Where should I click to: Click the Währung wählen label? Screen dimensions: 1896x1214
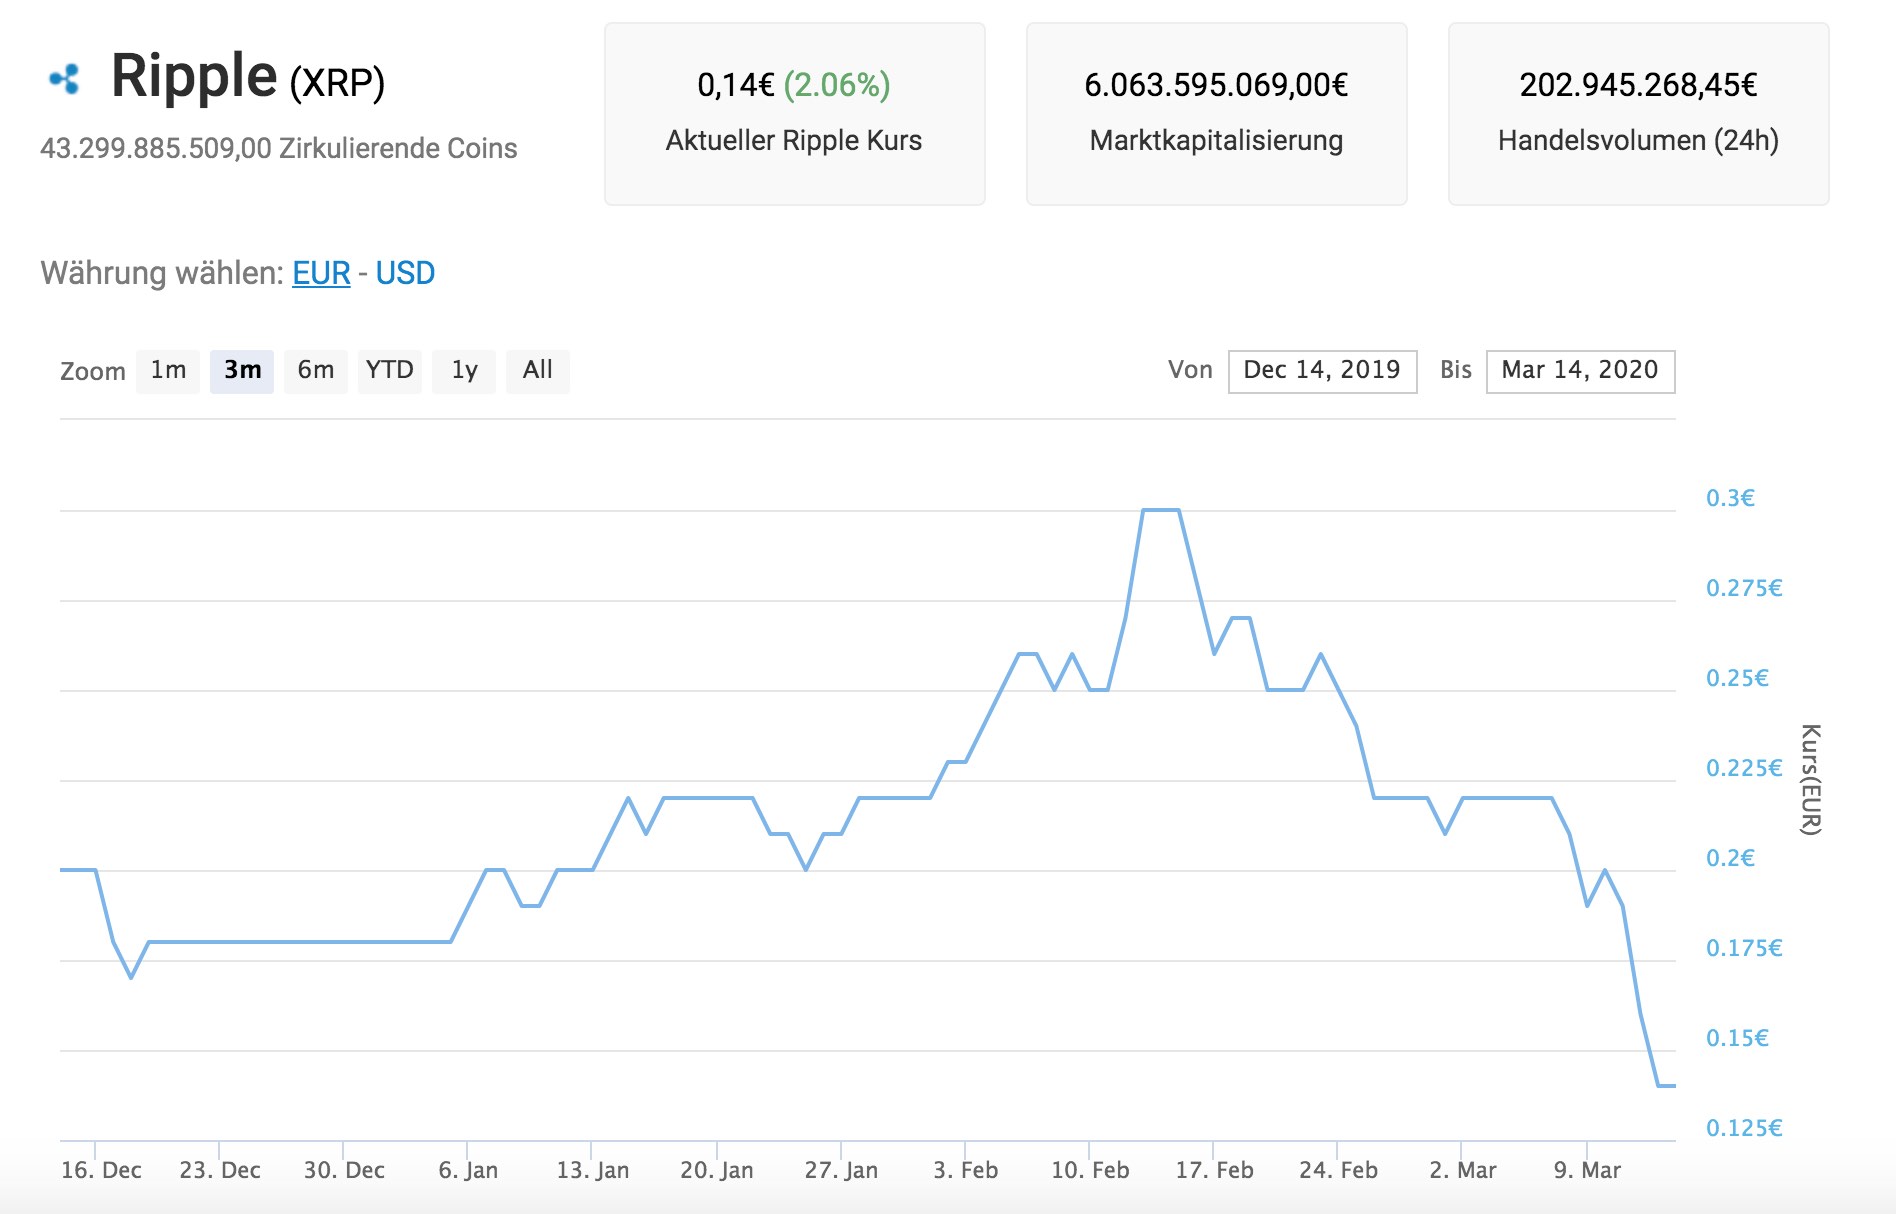162,273
